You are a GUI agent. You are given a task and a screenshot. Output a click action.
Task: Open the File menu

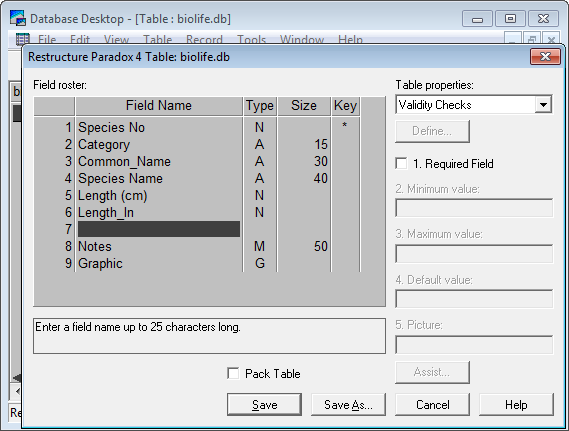coord(47,39)
